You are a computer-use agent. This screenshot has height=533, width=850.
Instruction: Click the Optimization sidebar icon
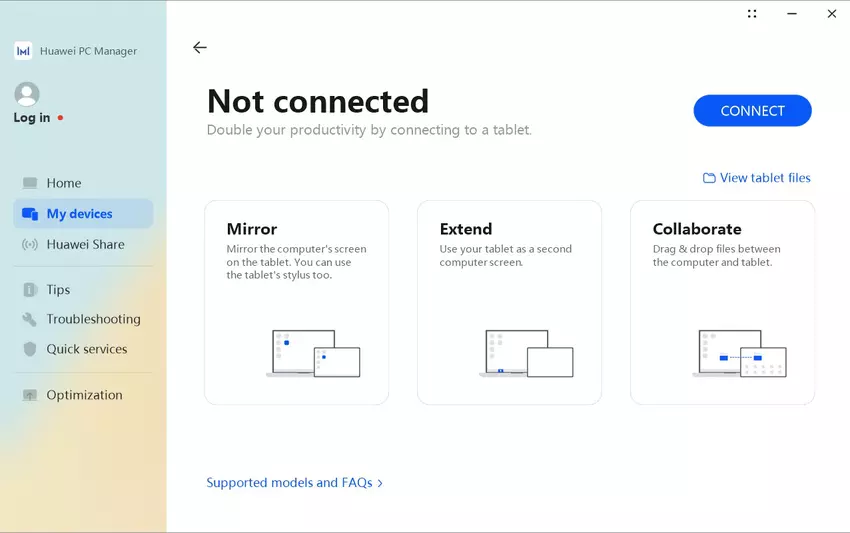click(30, 396)
